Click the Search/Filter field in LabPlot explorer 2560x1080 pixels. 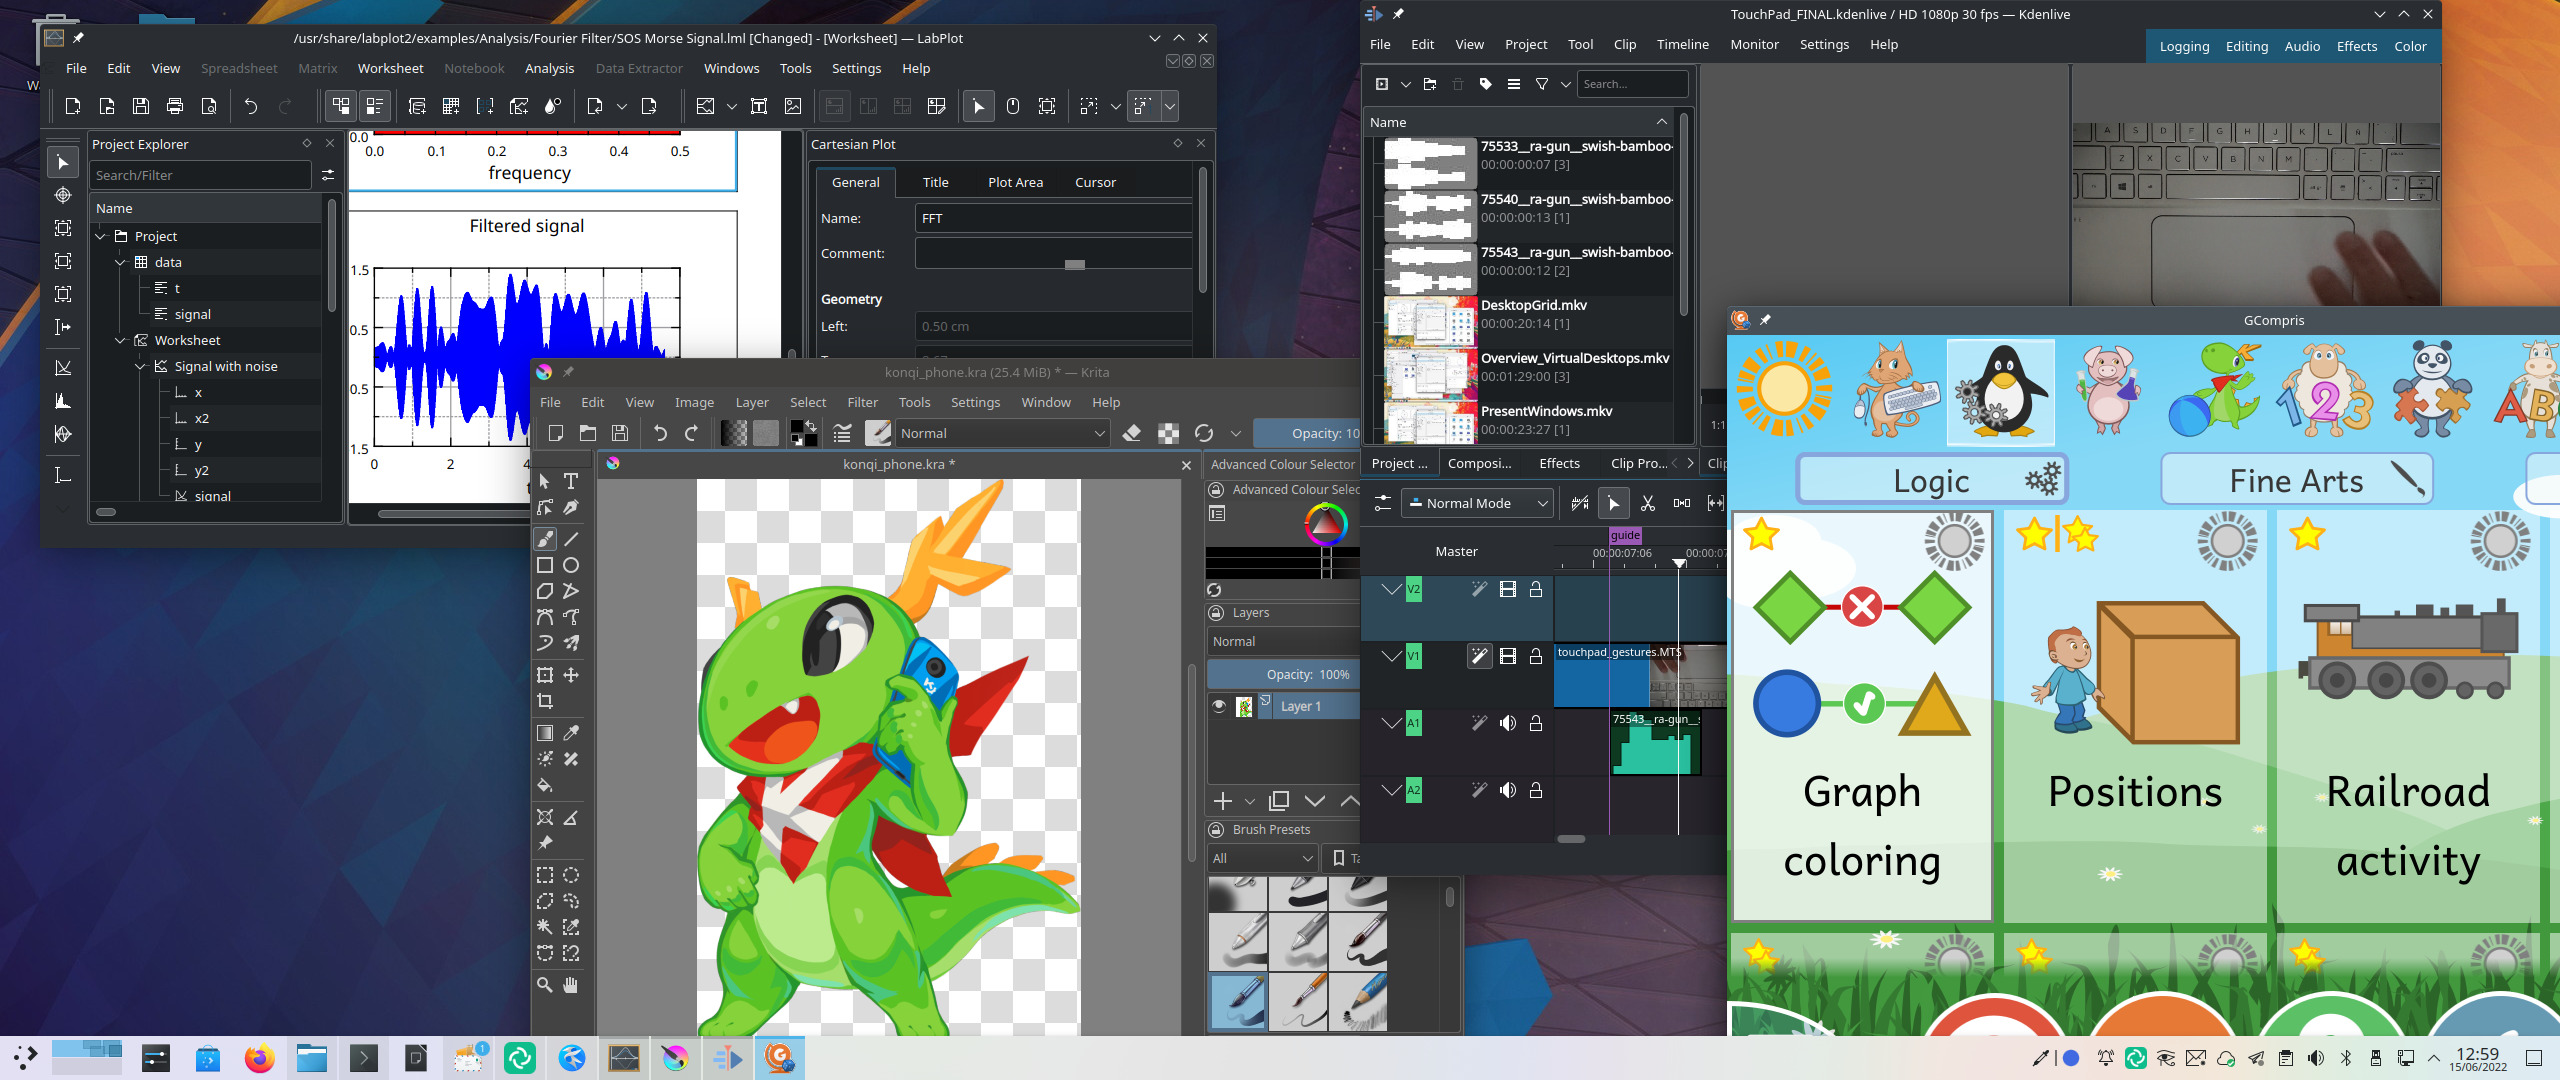[200, 175]
